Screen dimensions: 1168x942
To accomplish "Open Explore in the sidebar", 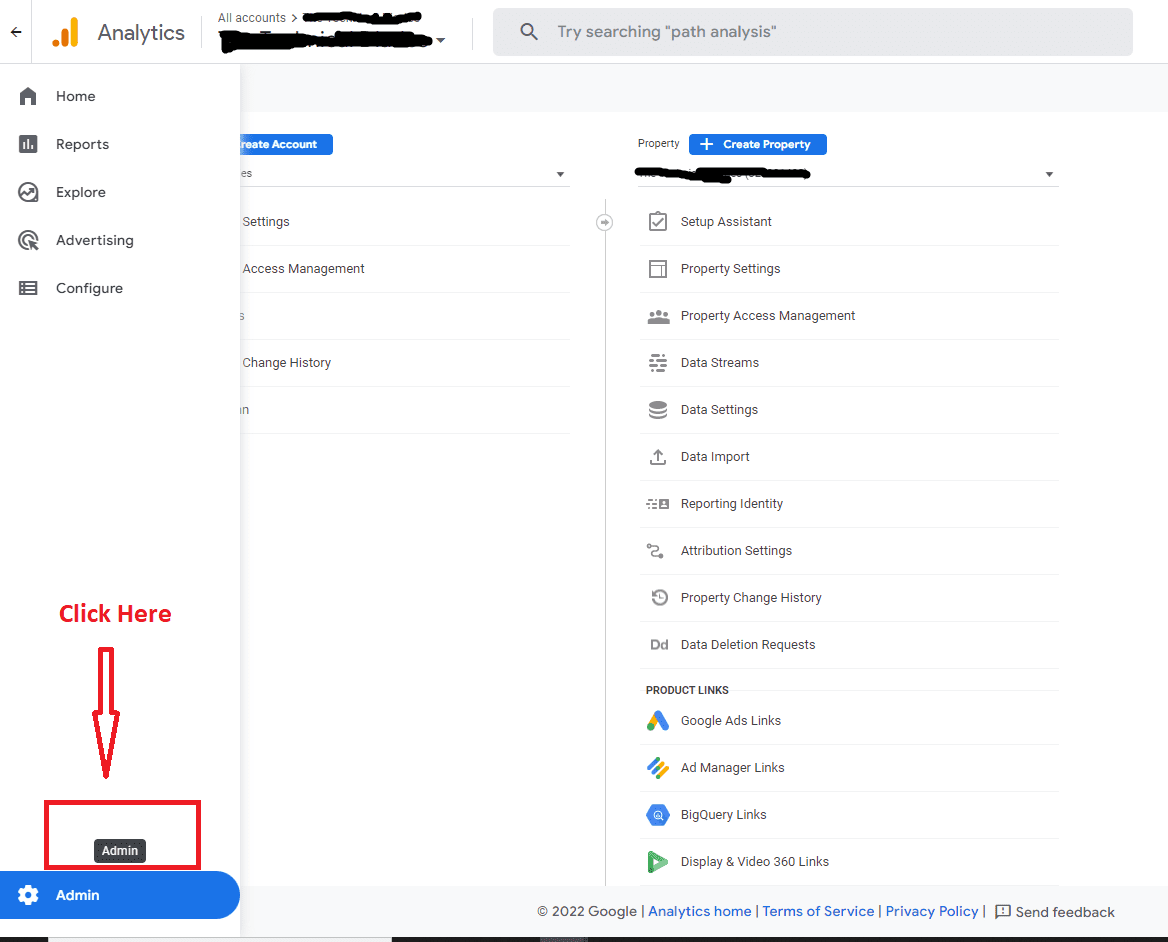I will (120, 192).
